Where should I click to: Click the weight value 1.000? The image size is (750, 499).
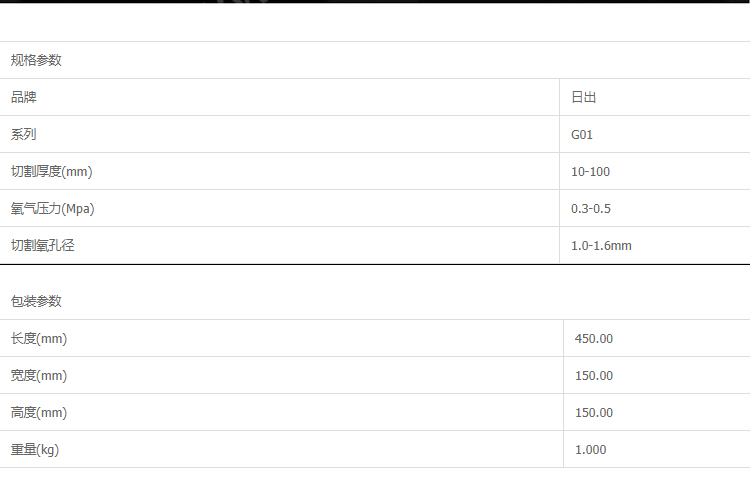pos(591,449)
